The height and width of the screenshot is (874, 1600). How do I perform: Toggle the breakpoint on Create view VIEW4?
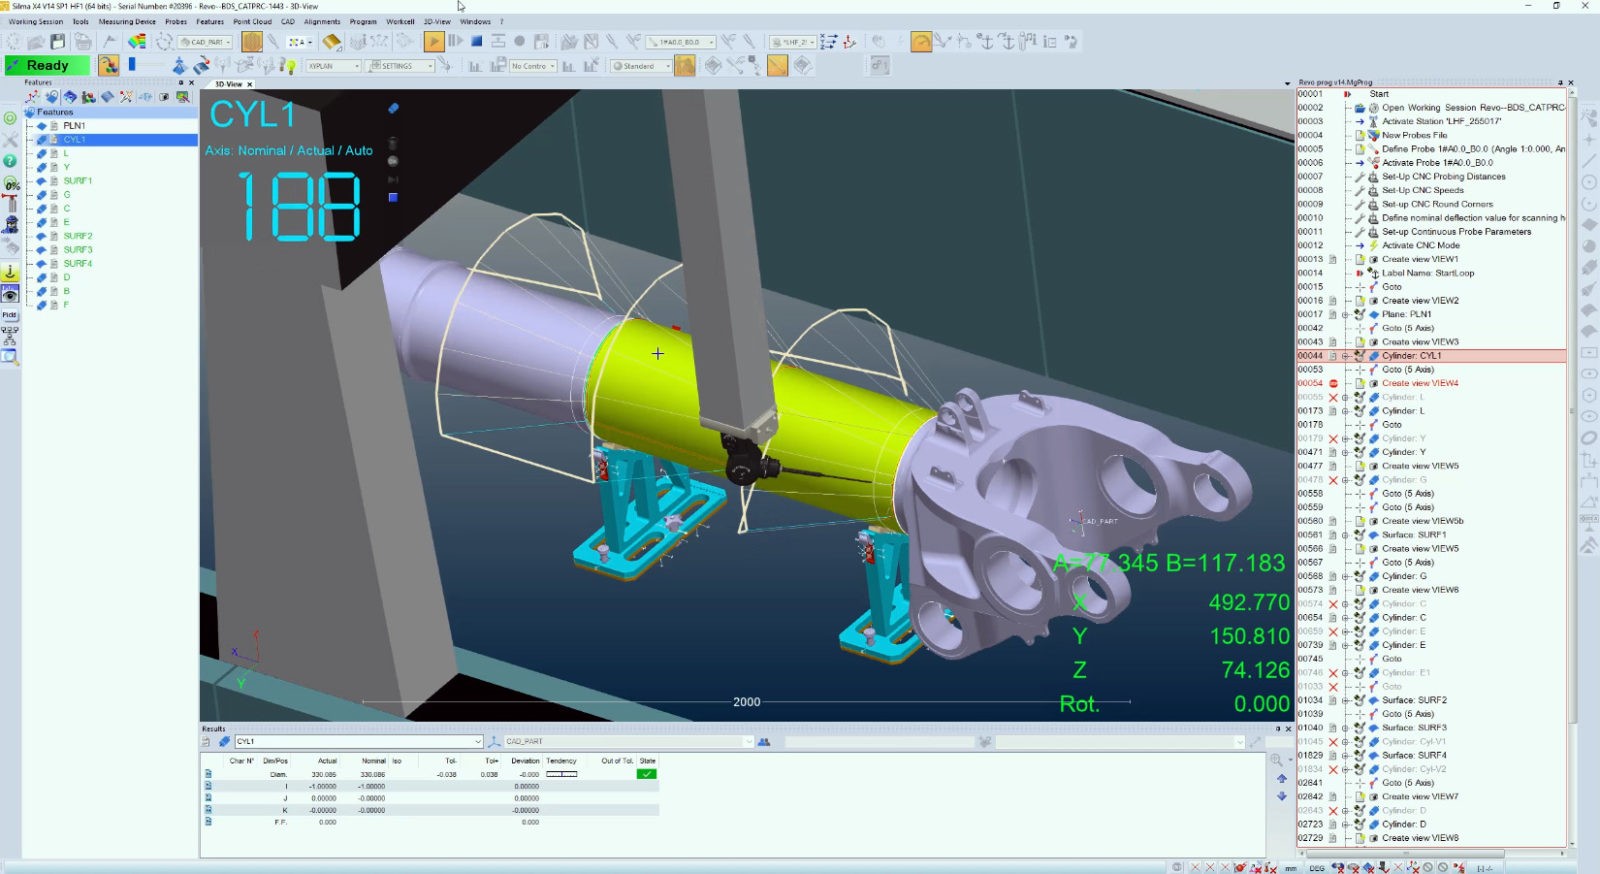(x=1333, y=383)
